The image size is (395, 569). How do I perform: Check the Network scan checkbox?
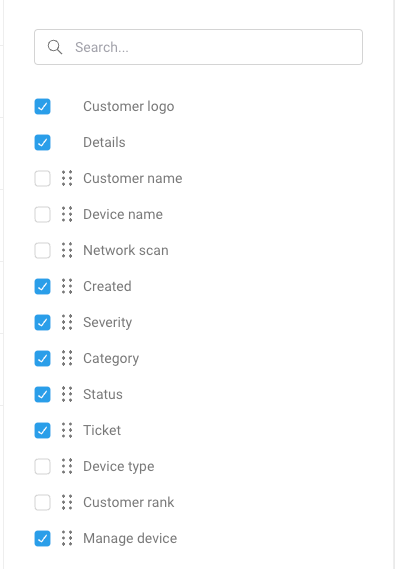coord(42,250)
